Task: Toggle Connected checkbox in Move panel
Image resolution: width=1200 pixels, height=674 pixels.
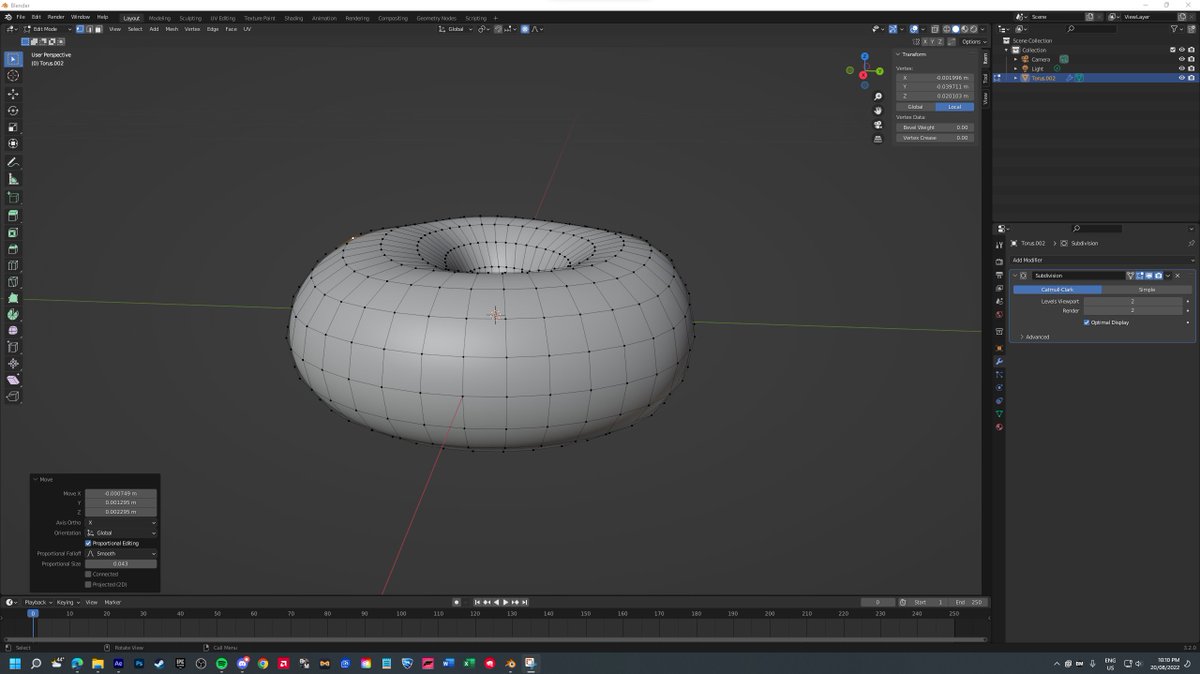Action: (88, 574)
